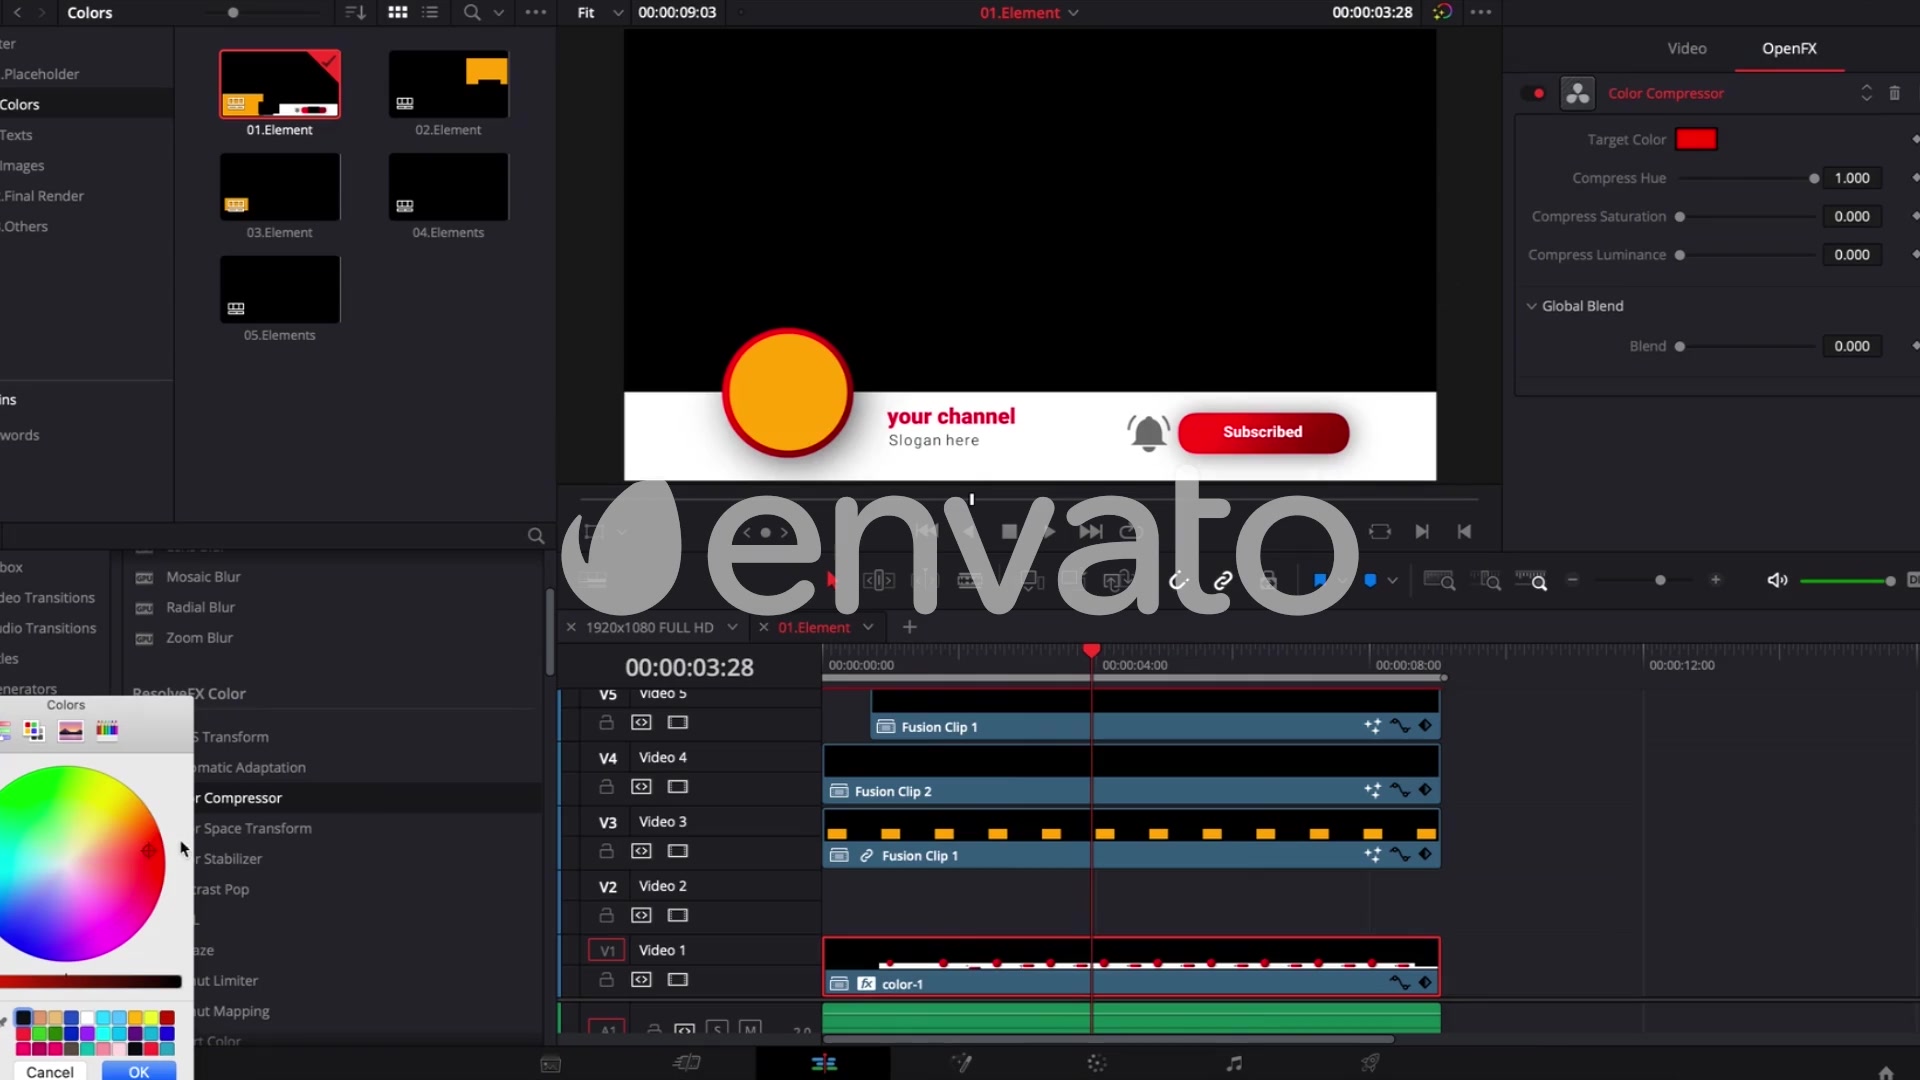Select the Mosaic Blur effect
The image size is (1920, 1080).
pos(203,577)
